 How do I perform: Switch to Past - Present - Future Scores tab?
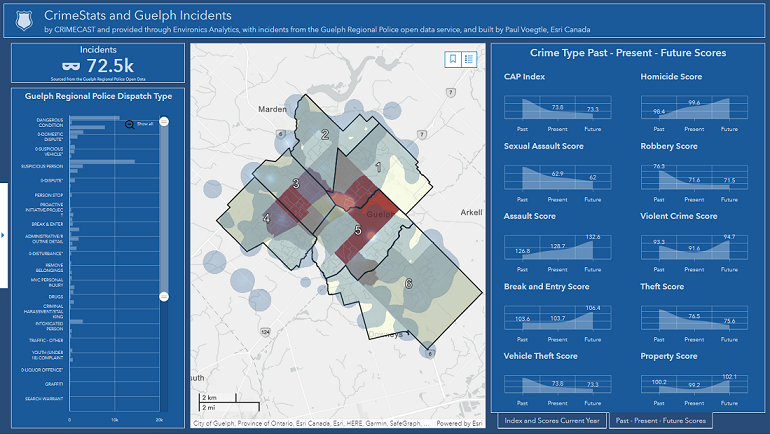[x=660, y=421]
